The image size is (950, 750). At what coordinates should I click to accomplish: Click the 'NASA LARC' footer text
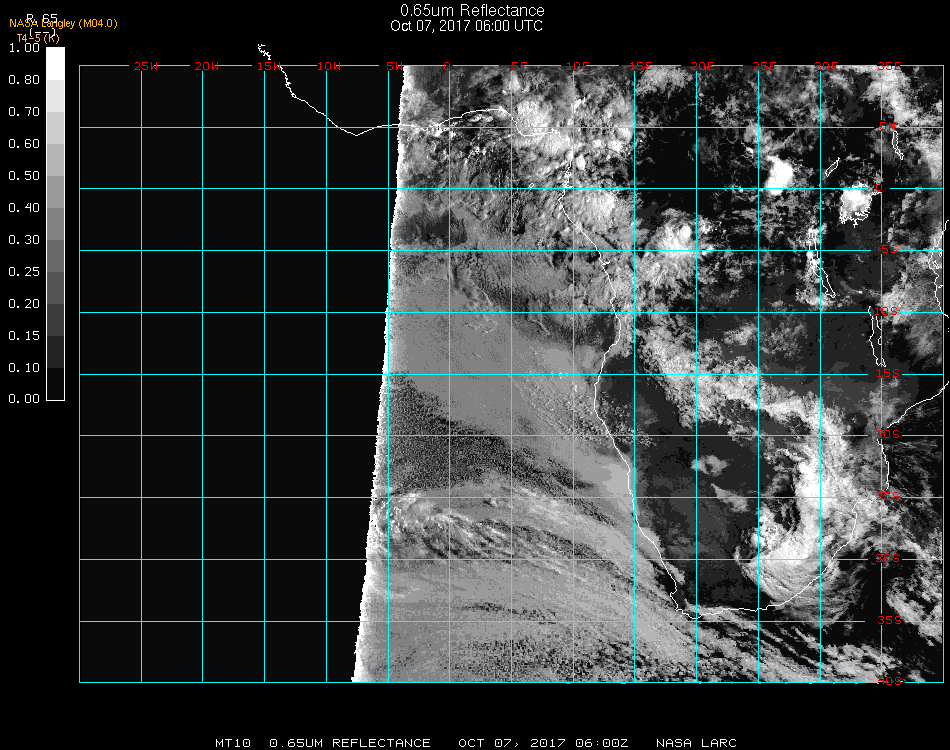(x=696, y=743)
